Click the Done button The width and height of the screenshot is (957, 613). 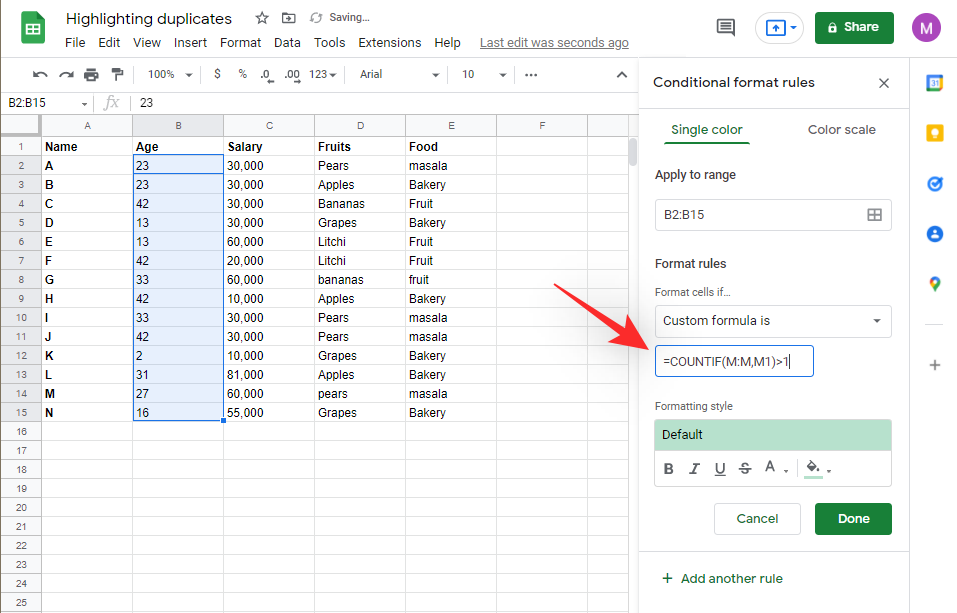(x=852, y=518)
